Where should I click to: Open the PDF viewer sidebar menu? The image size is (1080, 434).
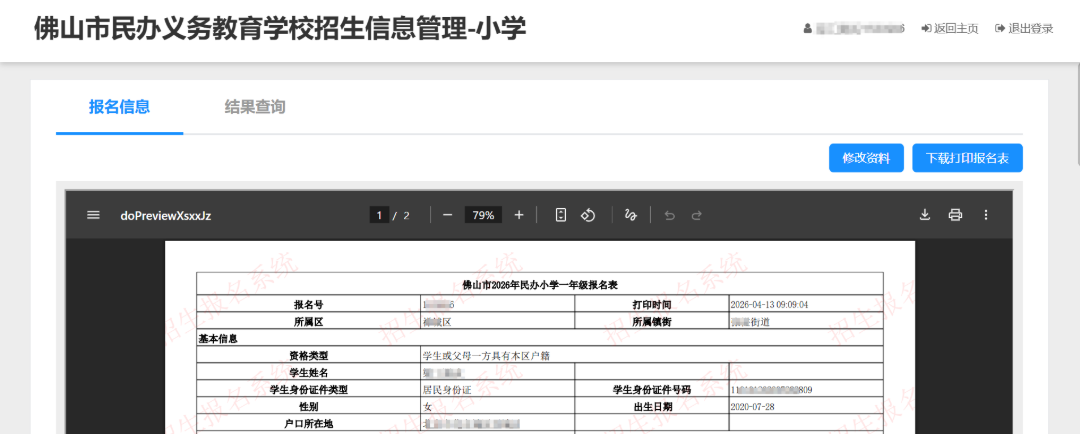(93, 215)
